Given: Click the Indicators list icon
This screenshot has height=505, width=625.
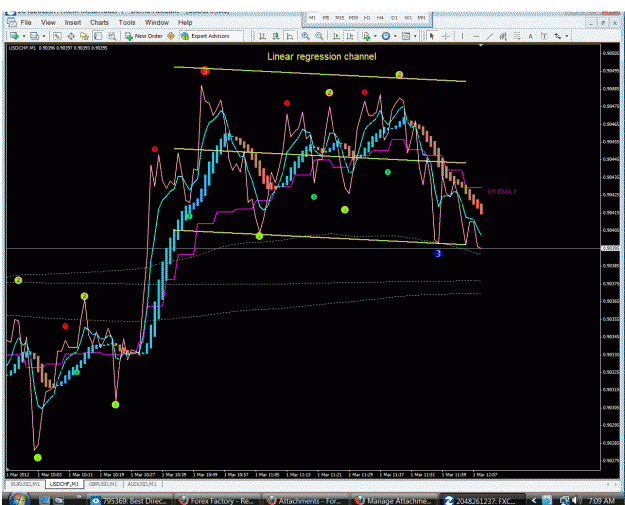Looking at the screenshot, I should 366,36.
